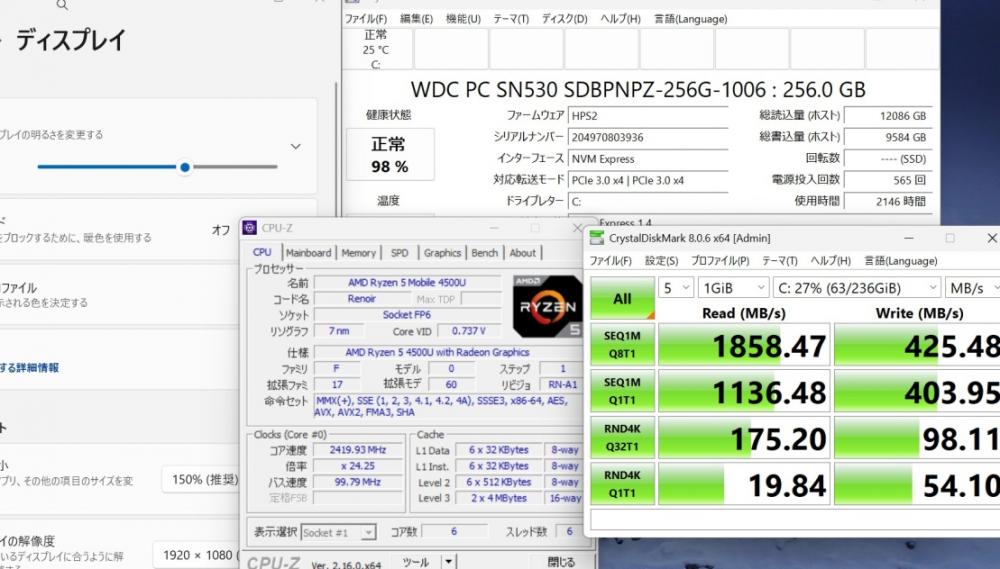Open CrystalDiskMark ヘルプ(H) menu
The image size is (1000, 569).
coord(830,261)
